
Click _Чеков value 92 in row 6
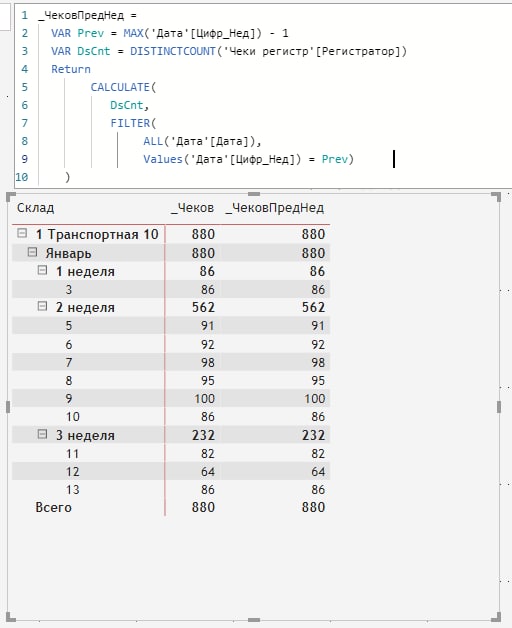[208, 344]
